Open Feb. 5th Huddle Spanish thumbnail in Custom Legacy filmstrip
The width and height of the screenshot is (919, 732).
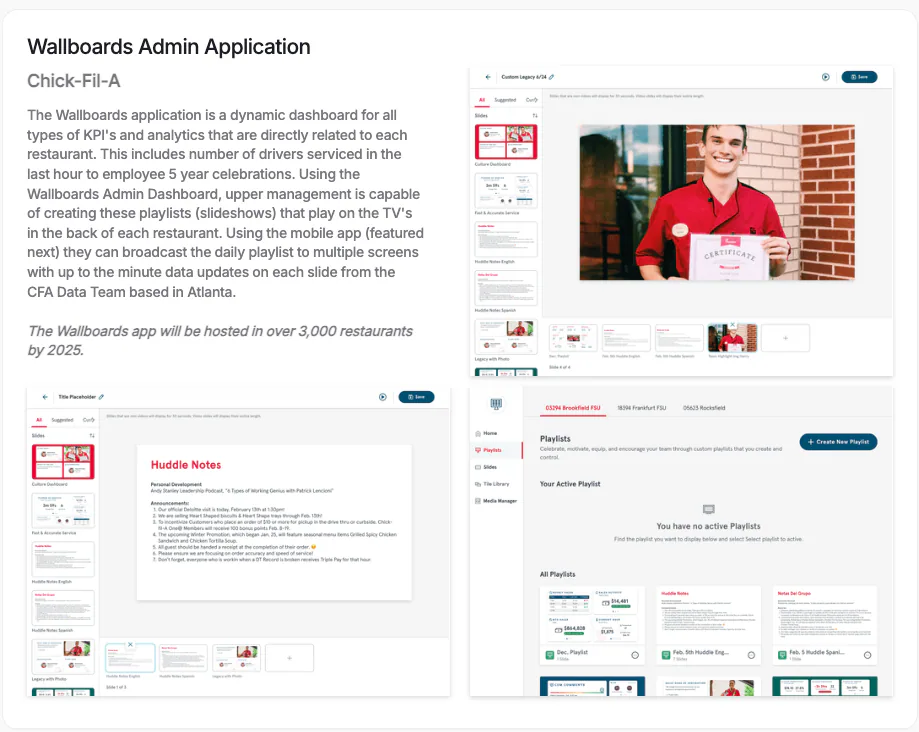[x=679, y=338]
